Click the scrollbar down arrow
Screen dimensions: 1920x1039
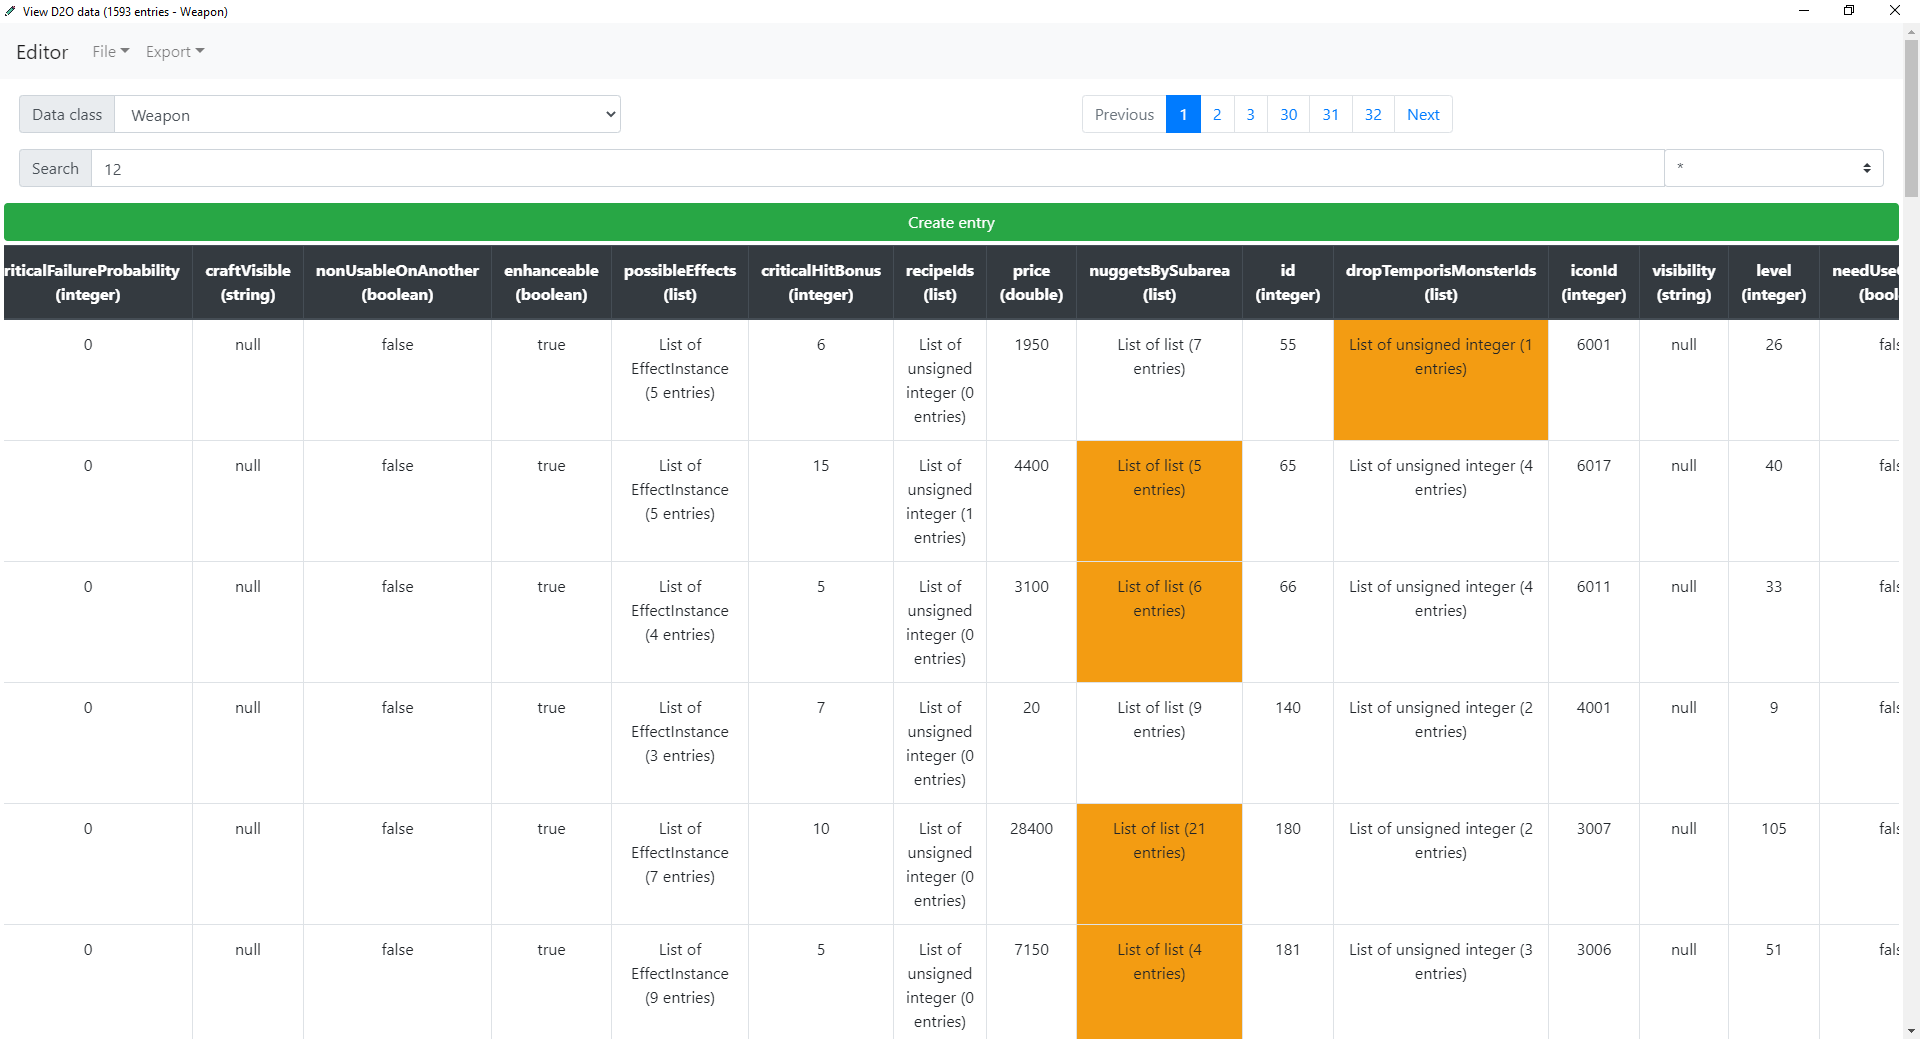[1911, 1030]
